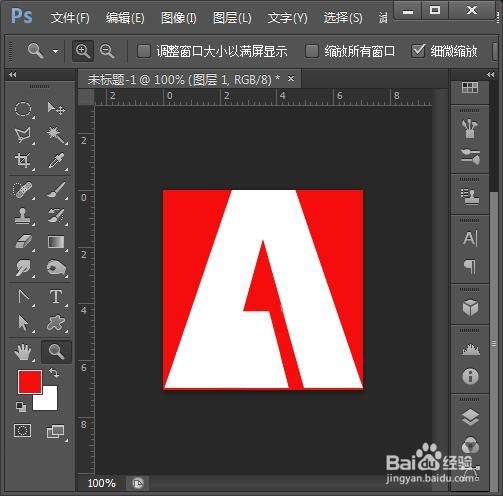Select the Crop tool
503x496 pixels.
pyautogui.click(x=23, y=160)
